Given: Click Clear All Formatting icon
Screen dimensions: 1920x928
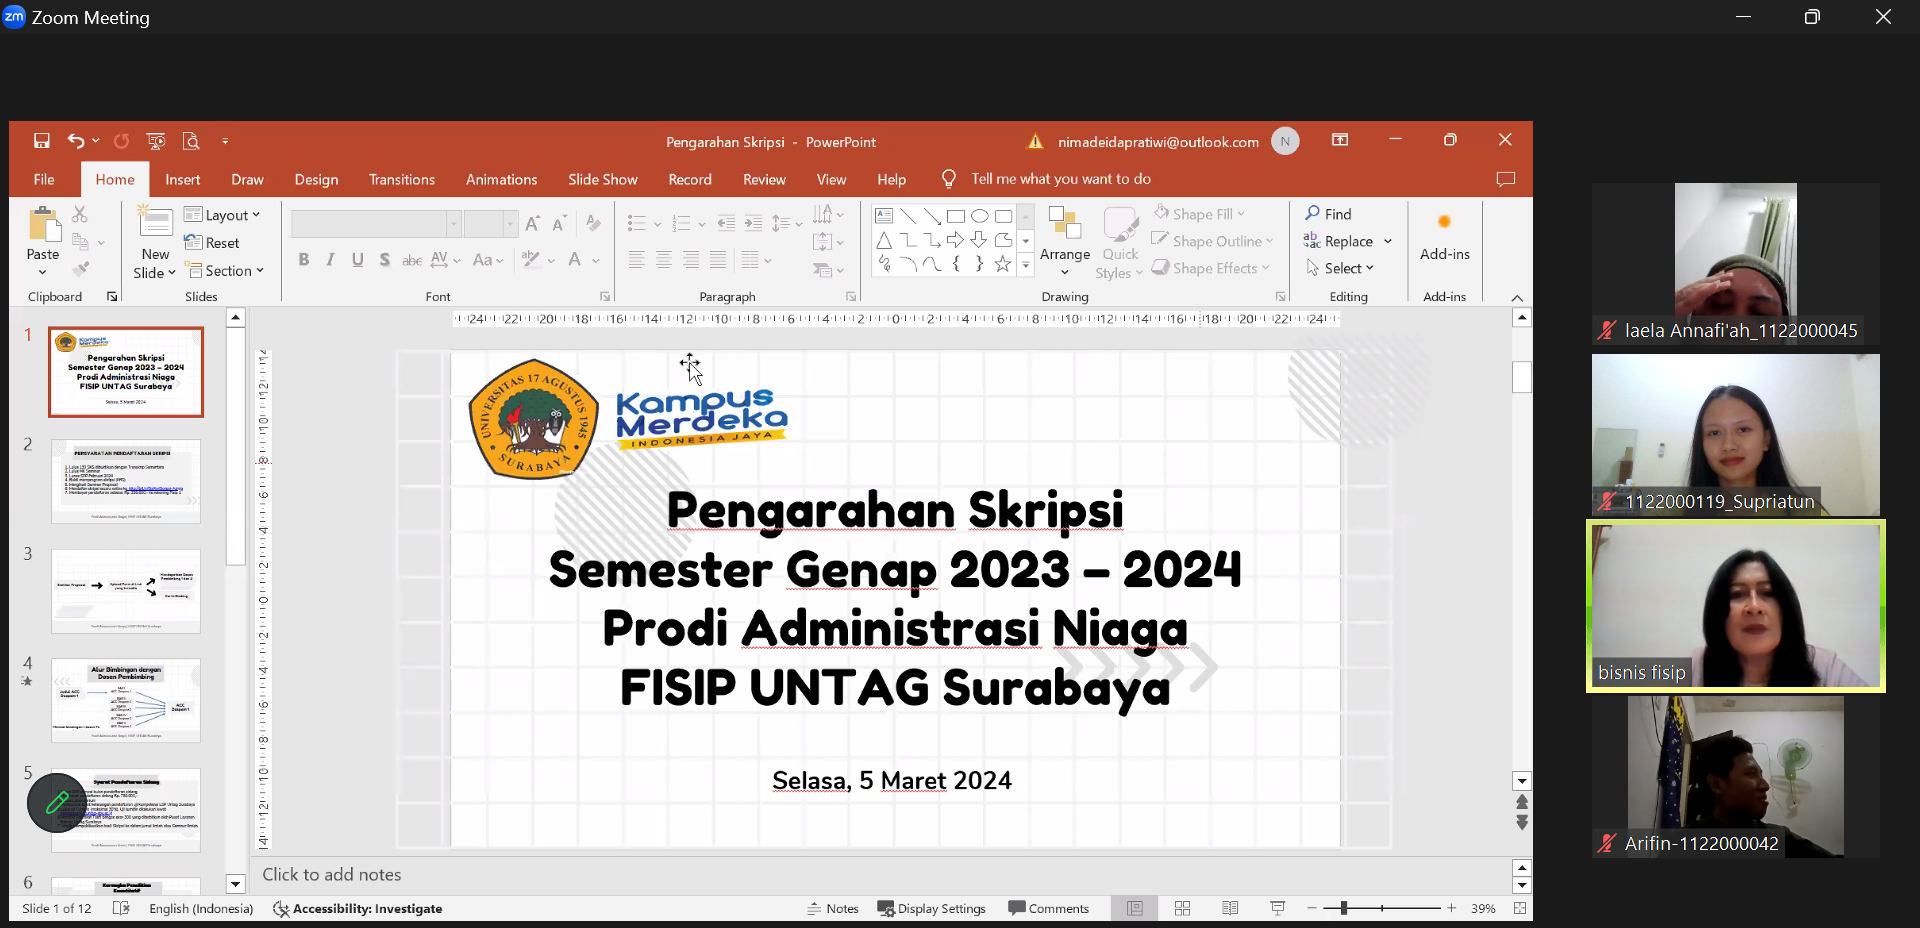Looking at the screenshot, I should tap(594, 224).
